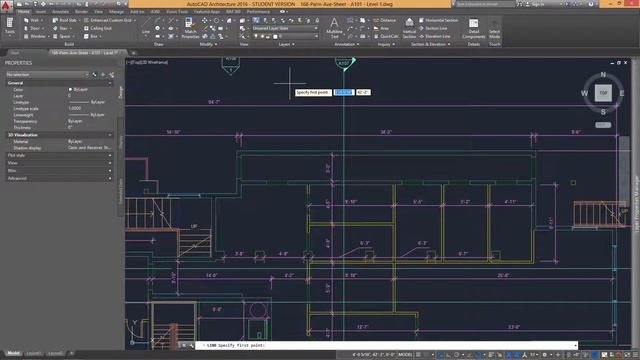The width and height of the screenshot is (640, 360).
Task: Toggle the PICKADD icon in Properties panel
Action: tap(95, 75)
